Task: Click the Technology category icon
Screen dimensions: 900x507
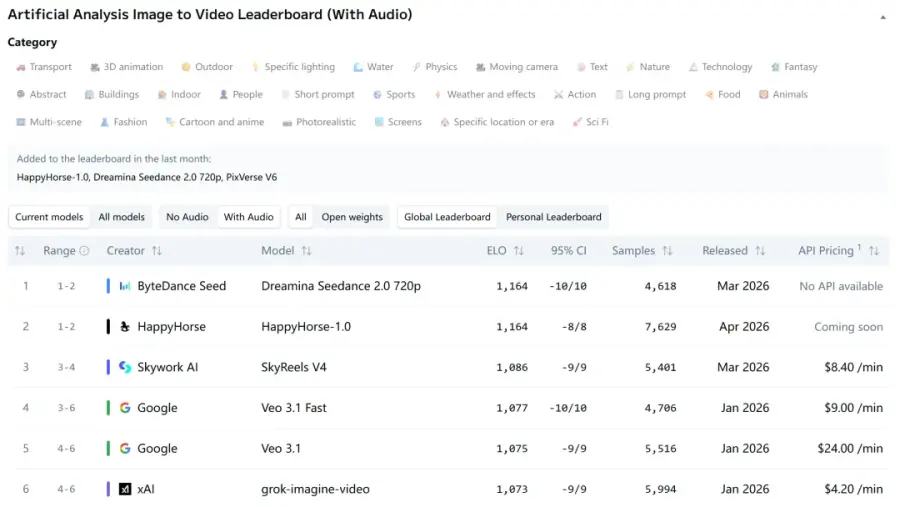Action: click(x=693, y=67)
